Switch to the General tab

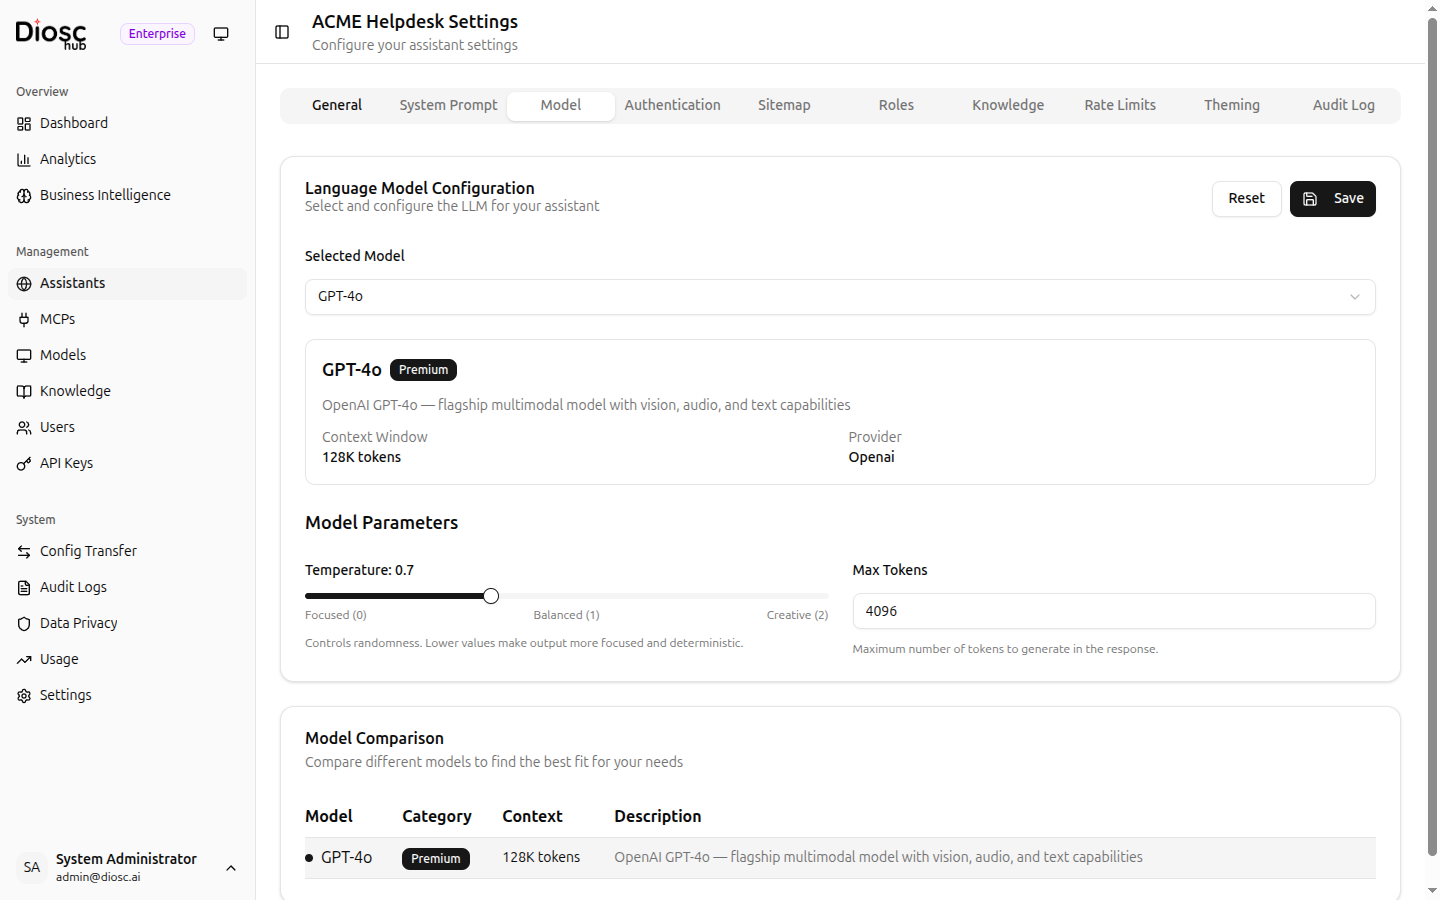[x=337, y=106]
